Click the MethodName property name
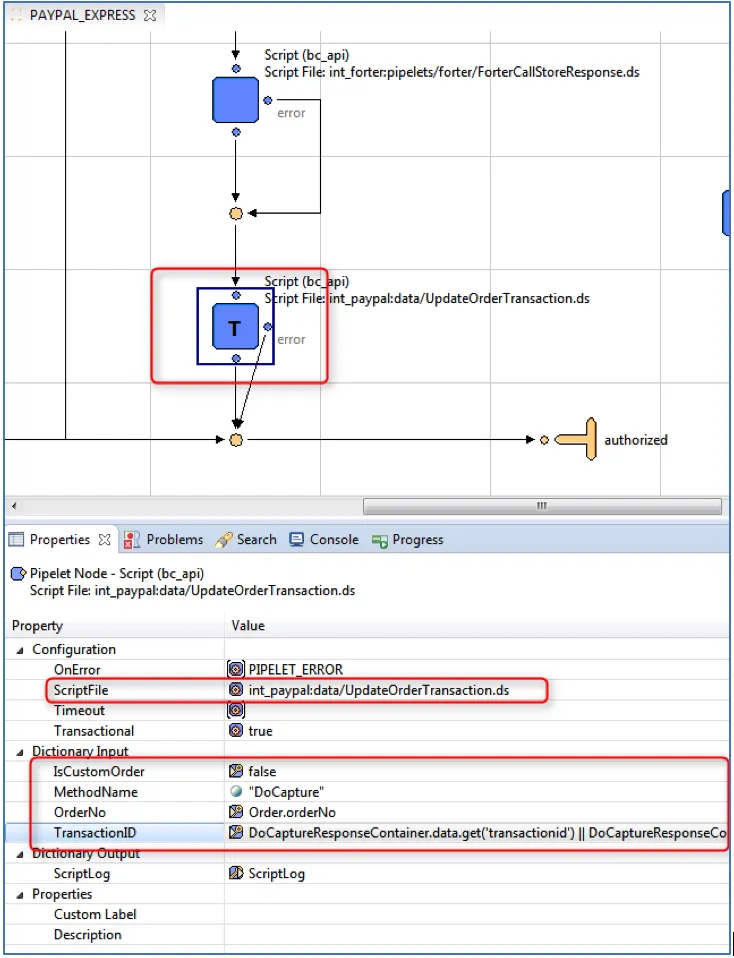 coord(95,792)
